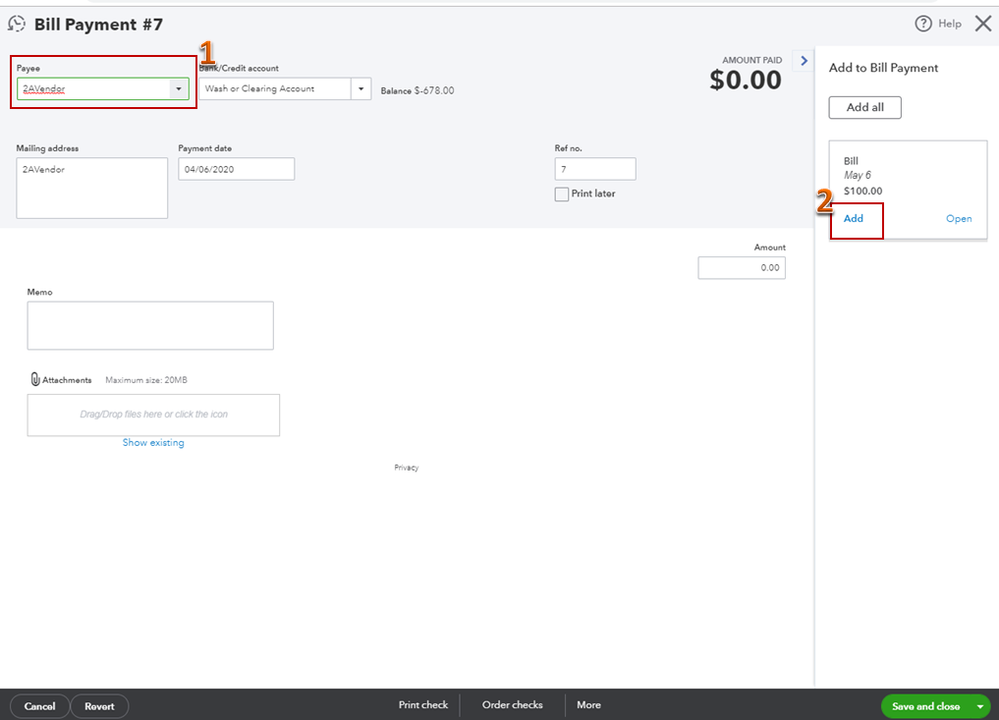The height and width of the screenshot is (720, 999).
Task: Open the Payee dropdown arrow
Action: [179, 89]
